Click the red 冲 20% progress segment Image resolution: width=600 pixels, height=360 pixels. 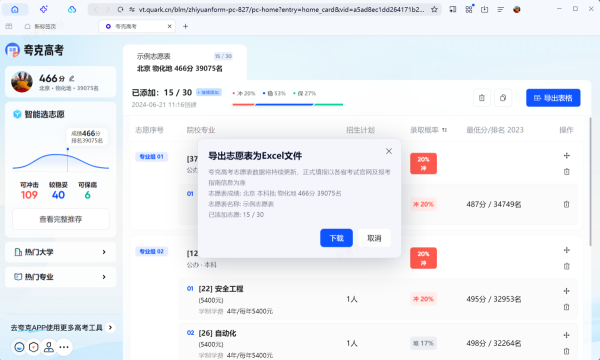243,104
